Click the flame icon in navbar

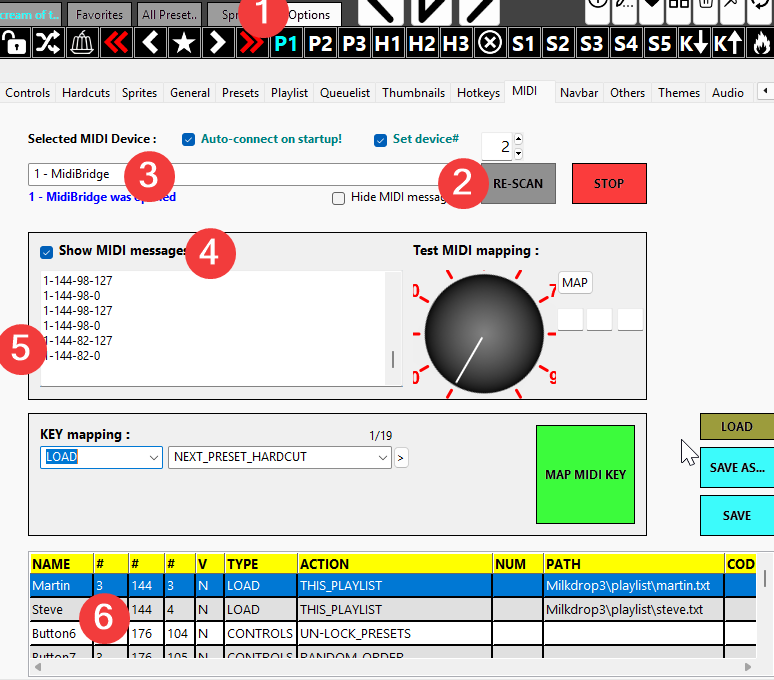[762, 43]
